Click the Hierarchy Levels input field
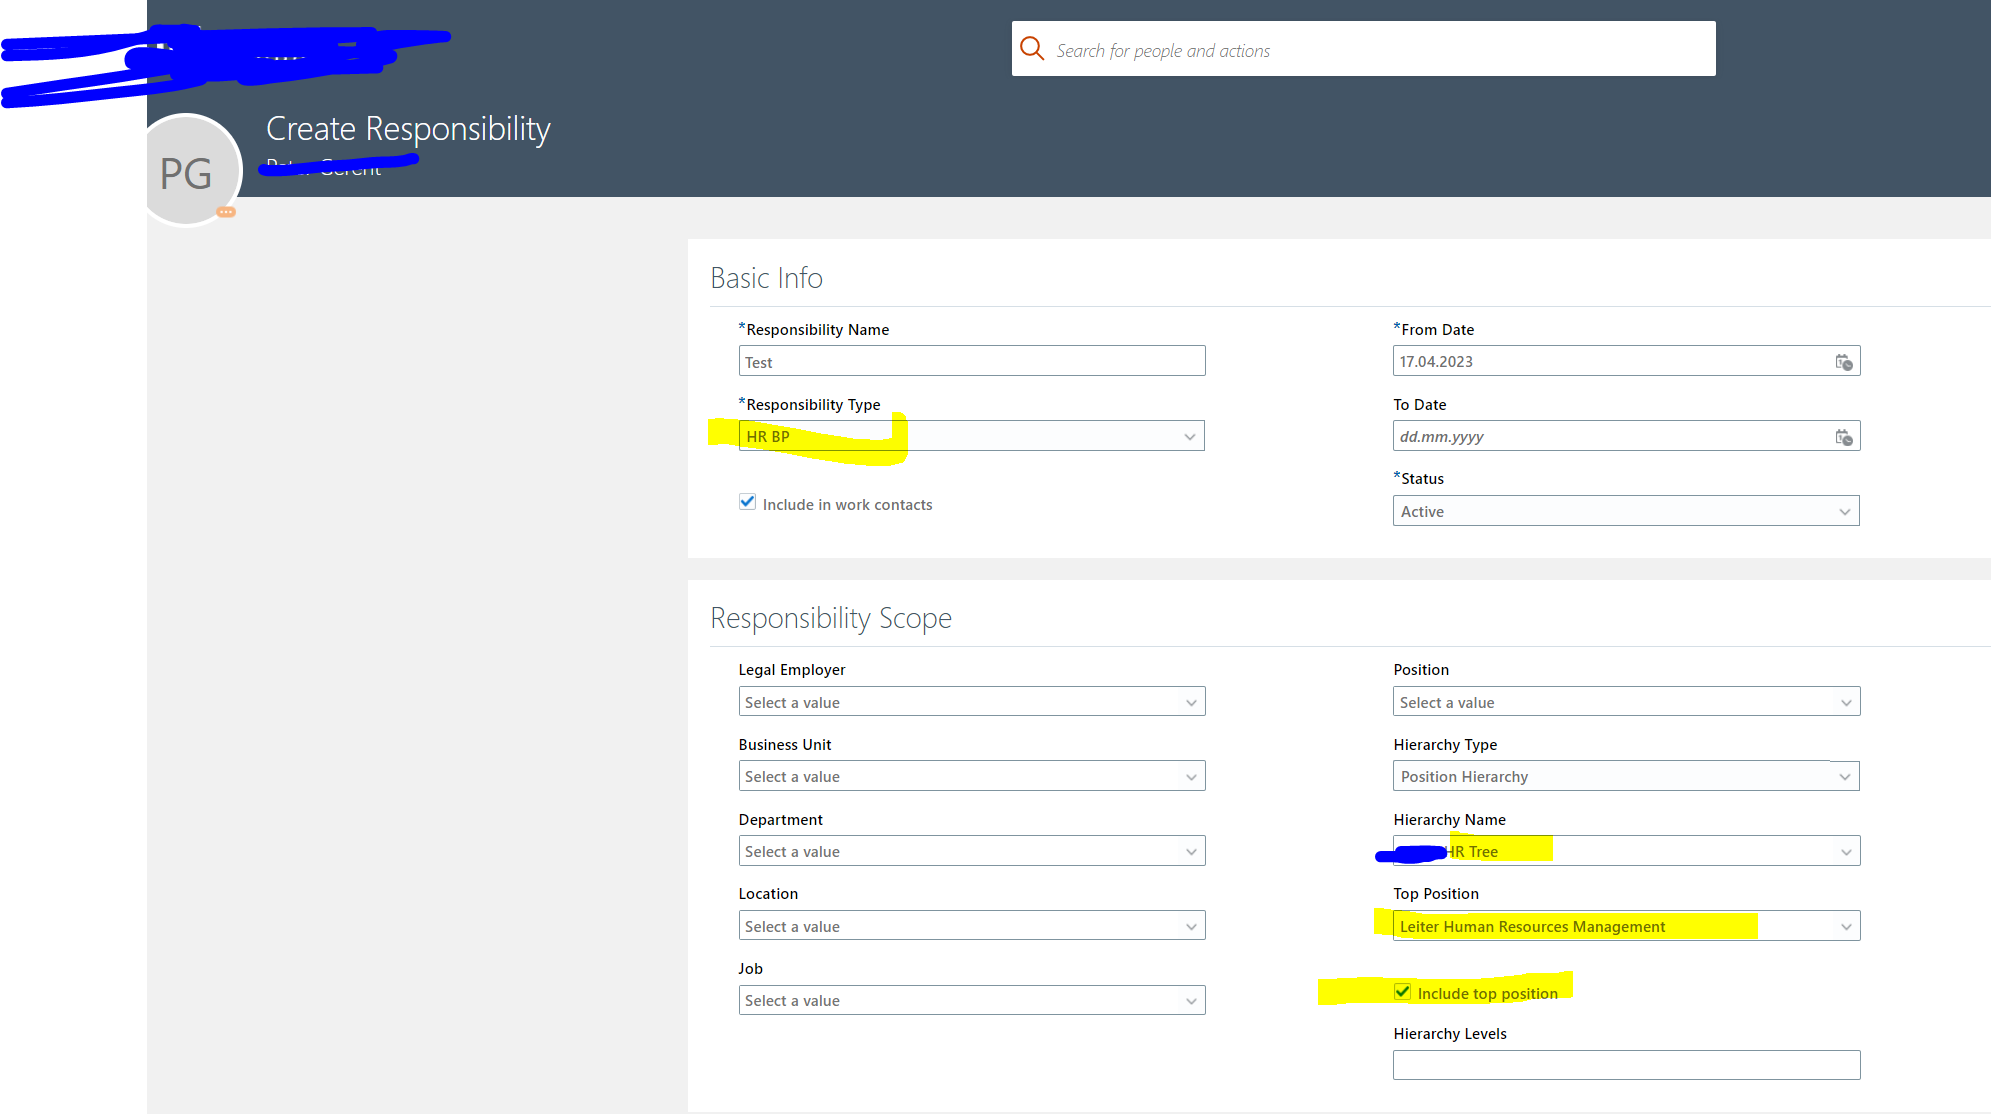 pyautogui.click(x=1626, y=1064)
